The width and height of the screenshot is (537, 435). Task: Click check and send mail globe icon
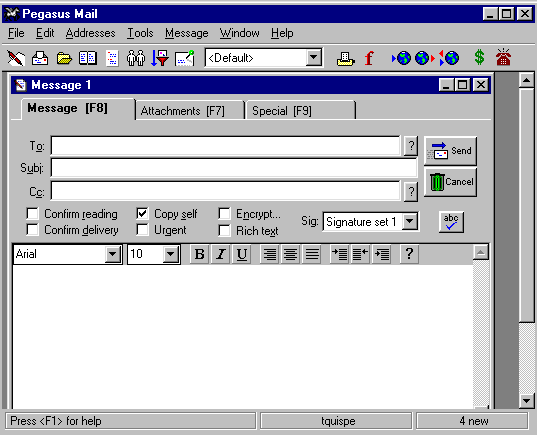pyautogui.click(x=449, y=58)
